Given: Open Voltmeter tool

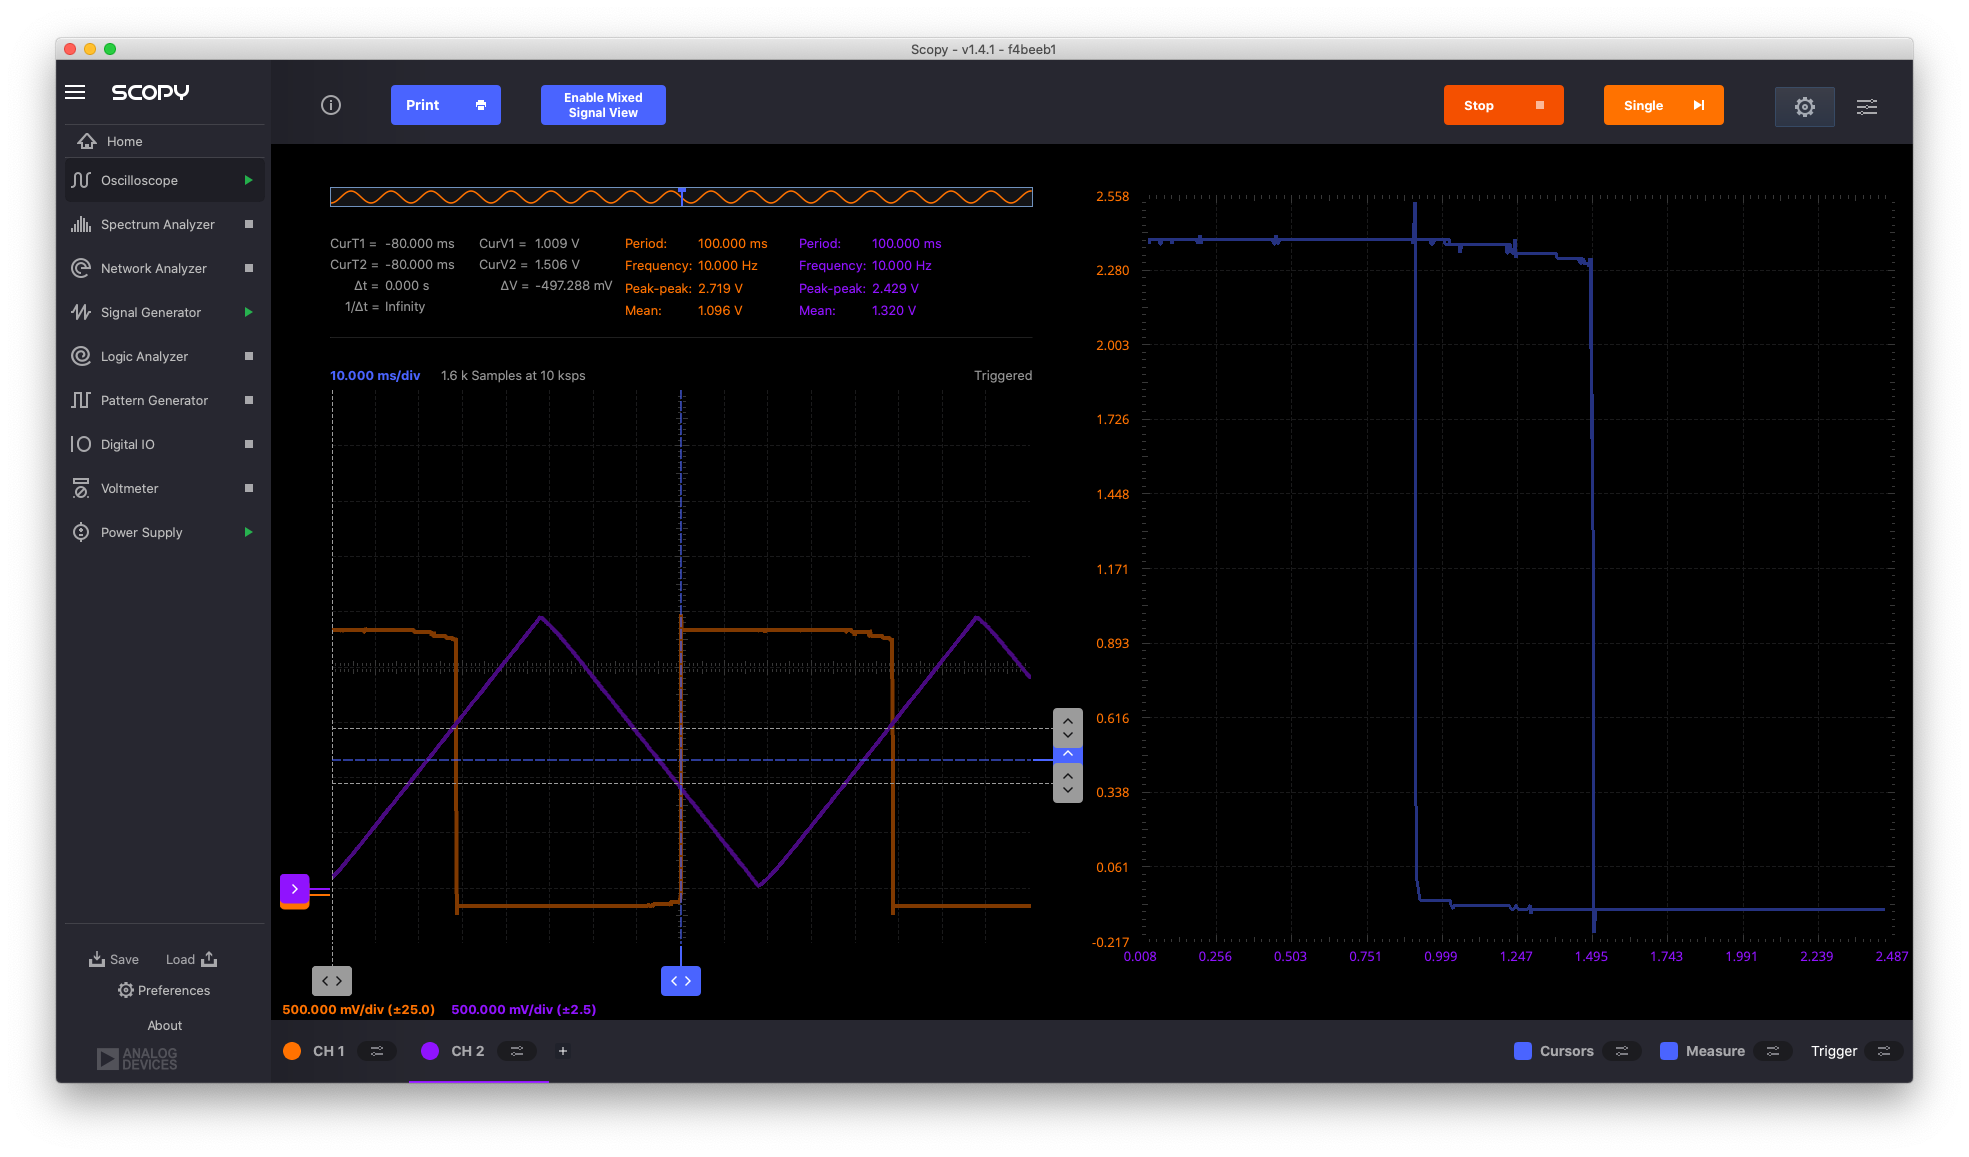Looking at the screenshot, I should tap(164, 488).
